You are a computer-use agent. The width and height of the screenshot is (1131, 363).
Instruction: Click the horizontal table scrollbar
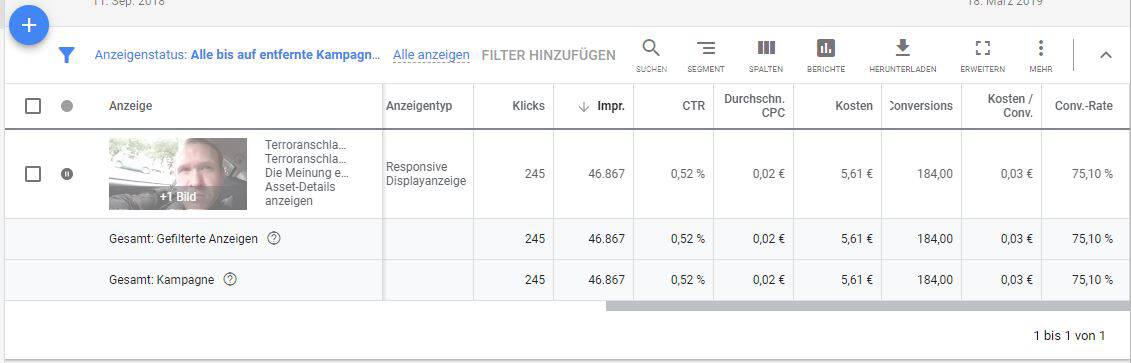point(868,306)
